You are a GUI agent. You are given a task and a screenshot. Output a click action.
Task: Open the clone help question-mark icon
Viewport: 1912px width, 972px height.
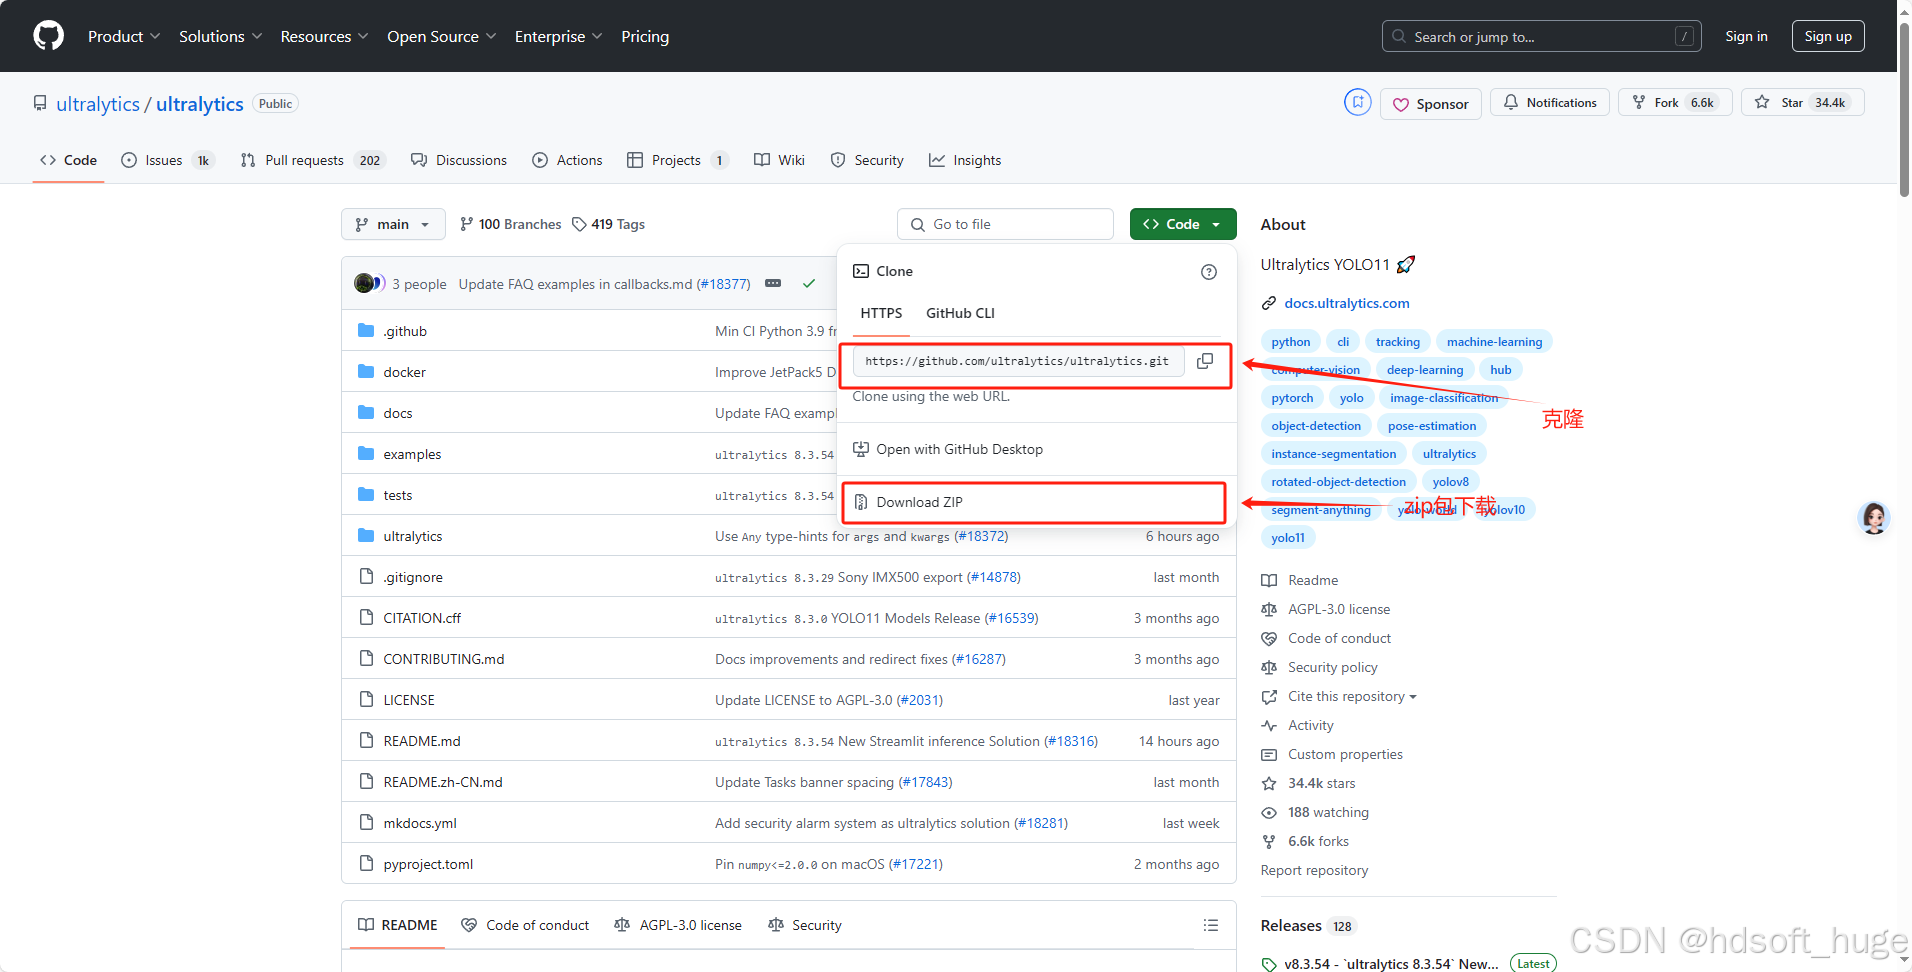[x=1209, y=272]
